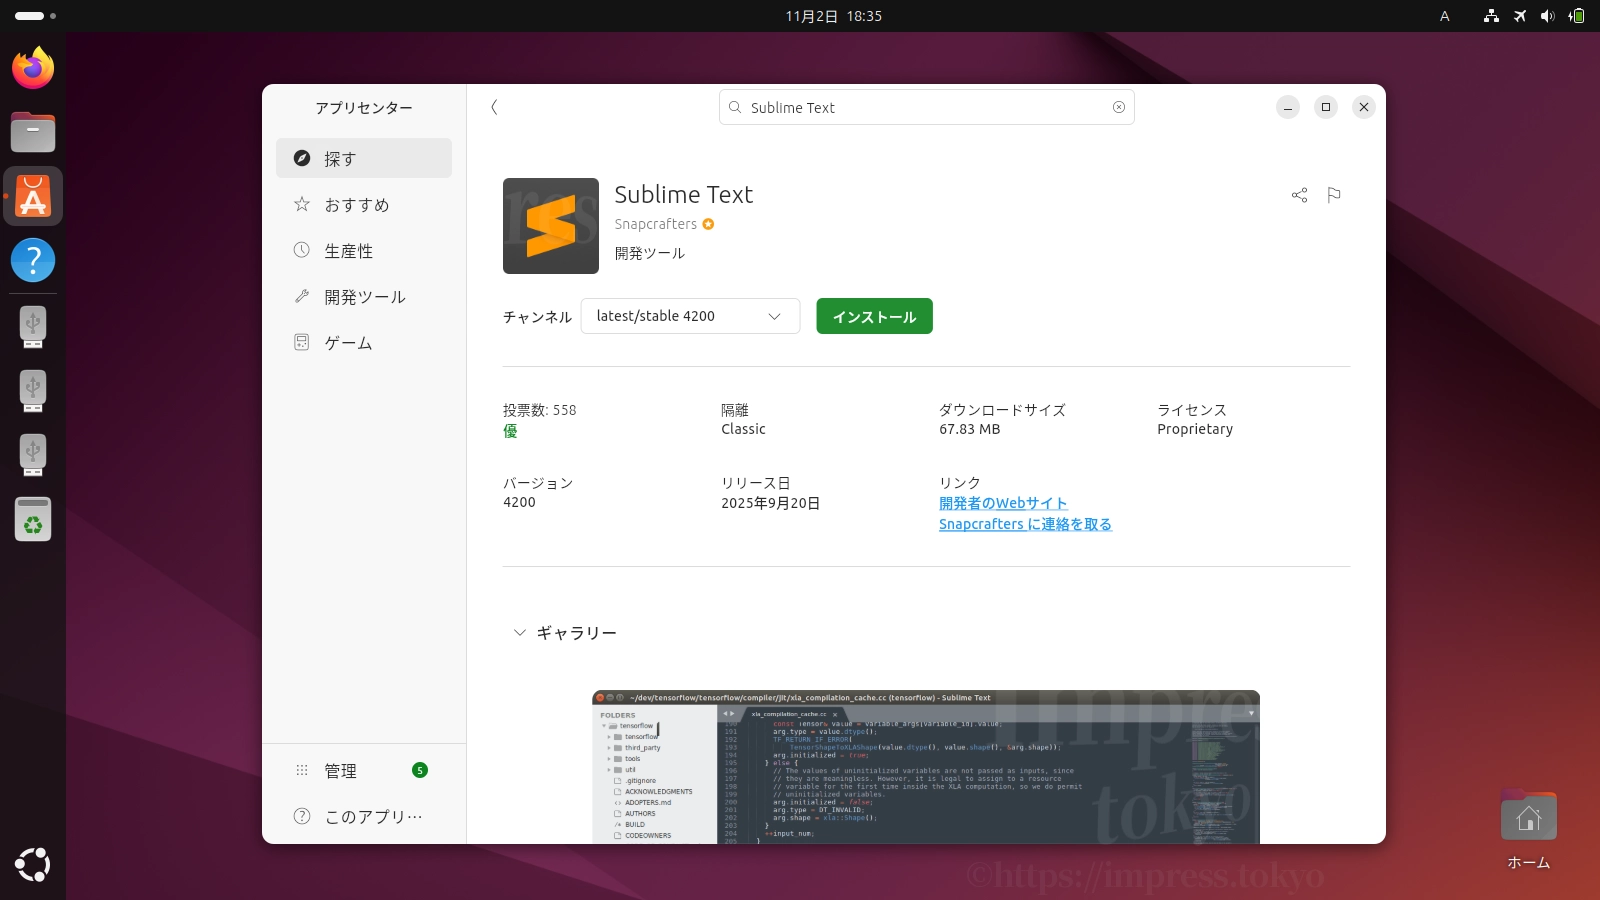Open 管理 (Manage) with 5 updates

[364, 770]
